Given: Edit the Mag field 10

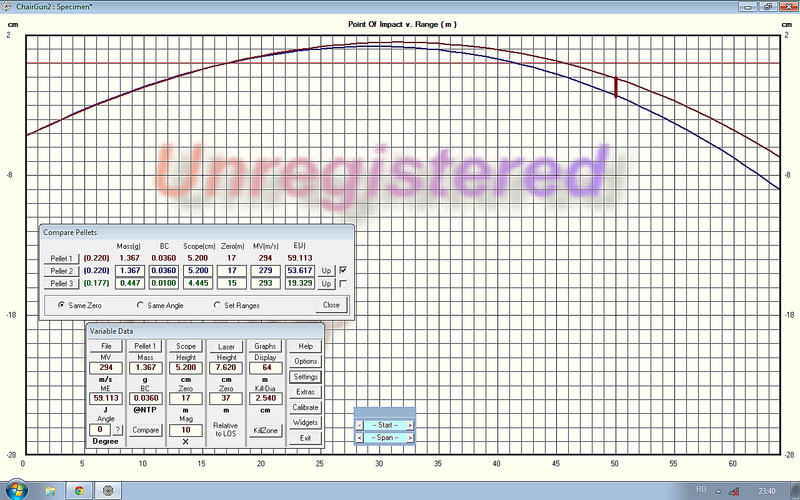Looking at the screenshot, I should [x=186, y=430].
